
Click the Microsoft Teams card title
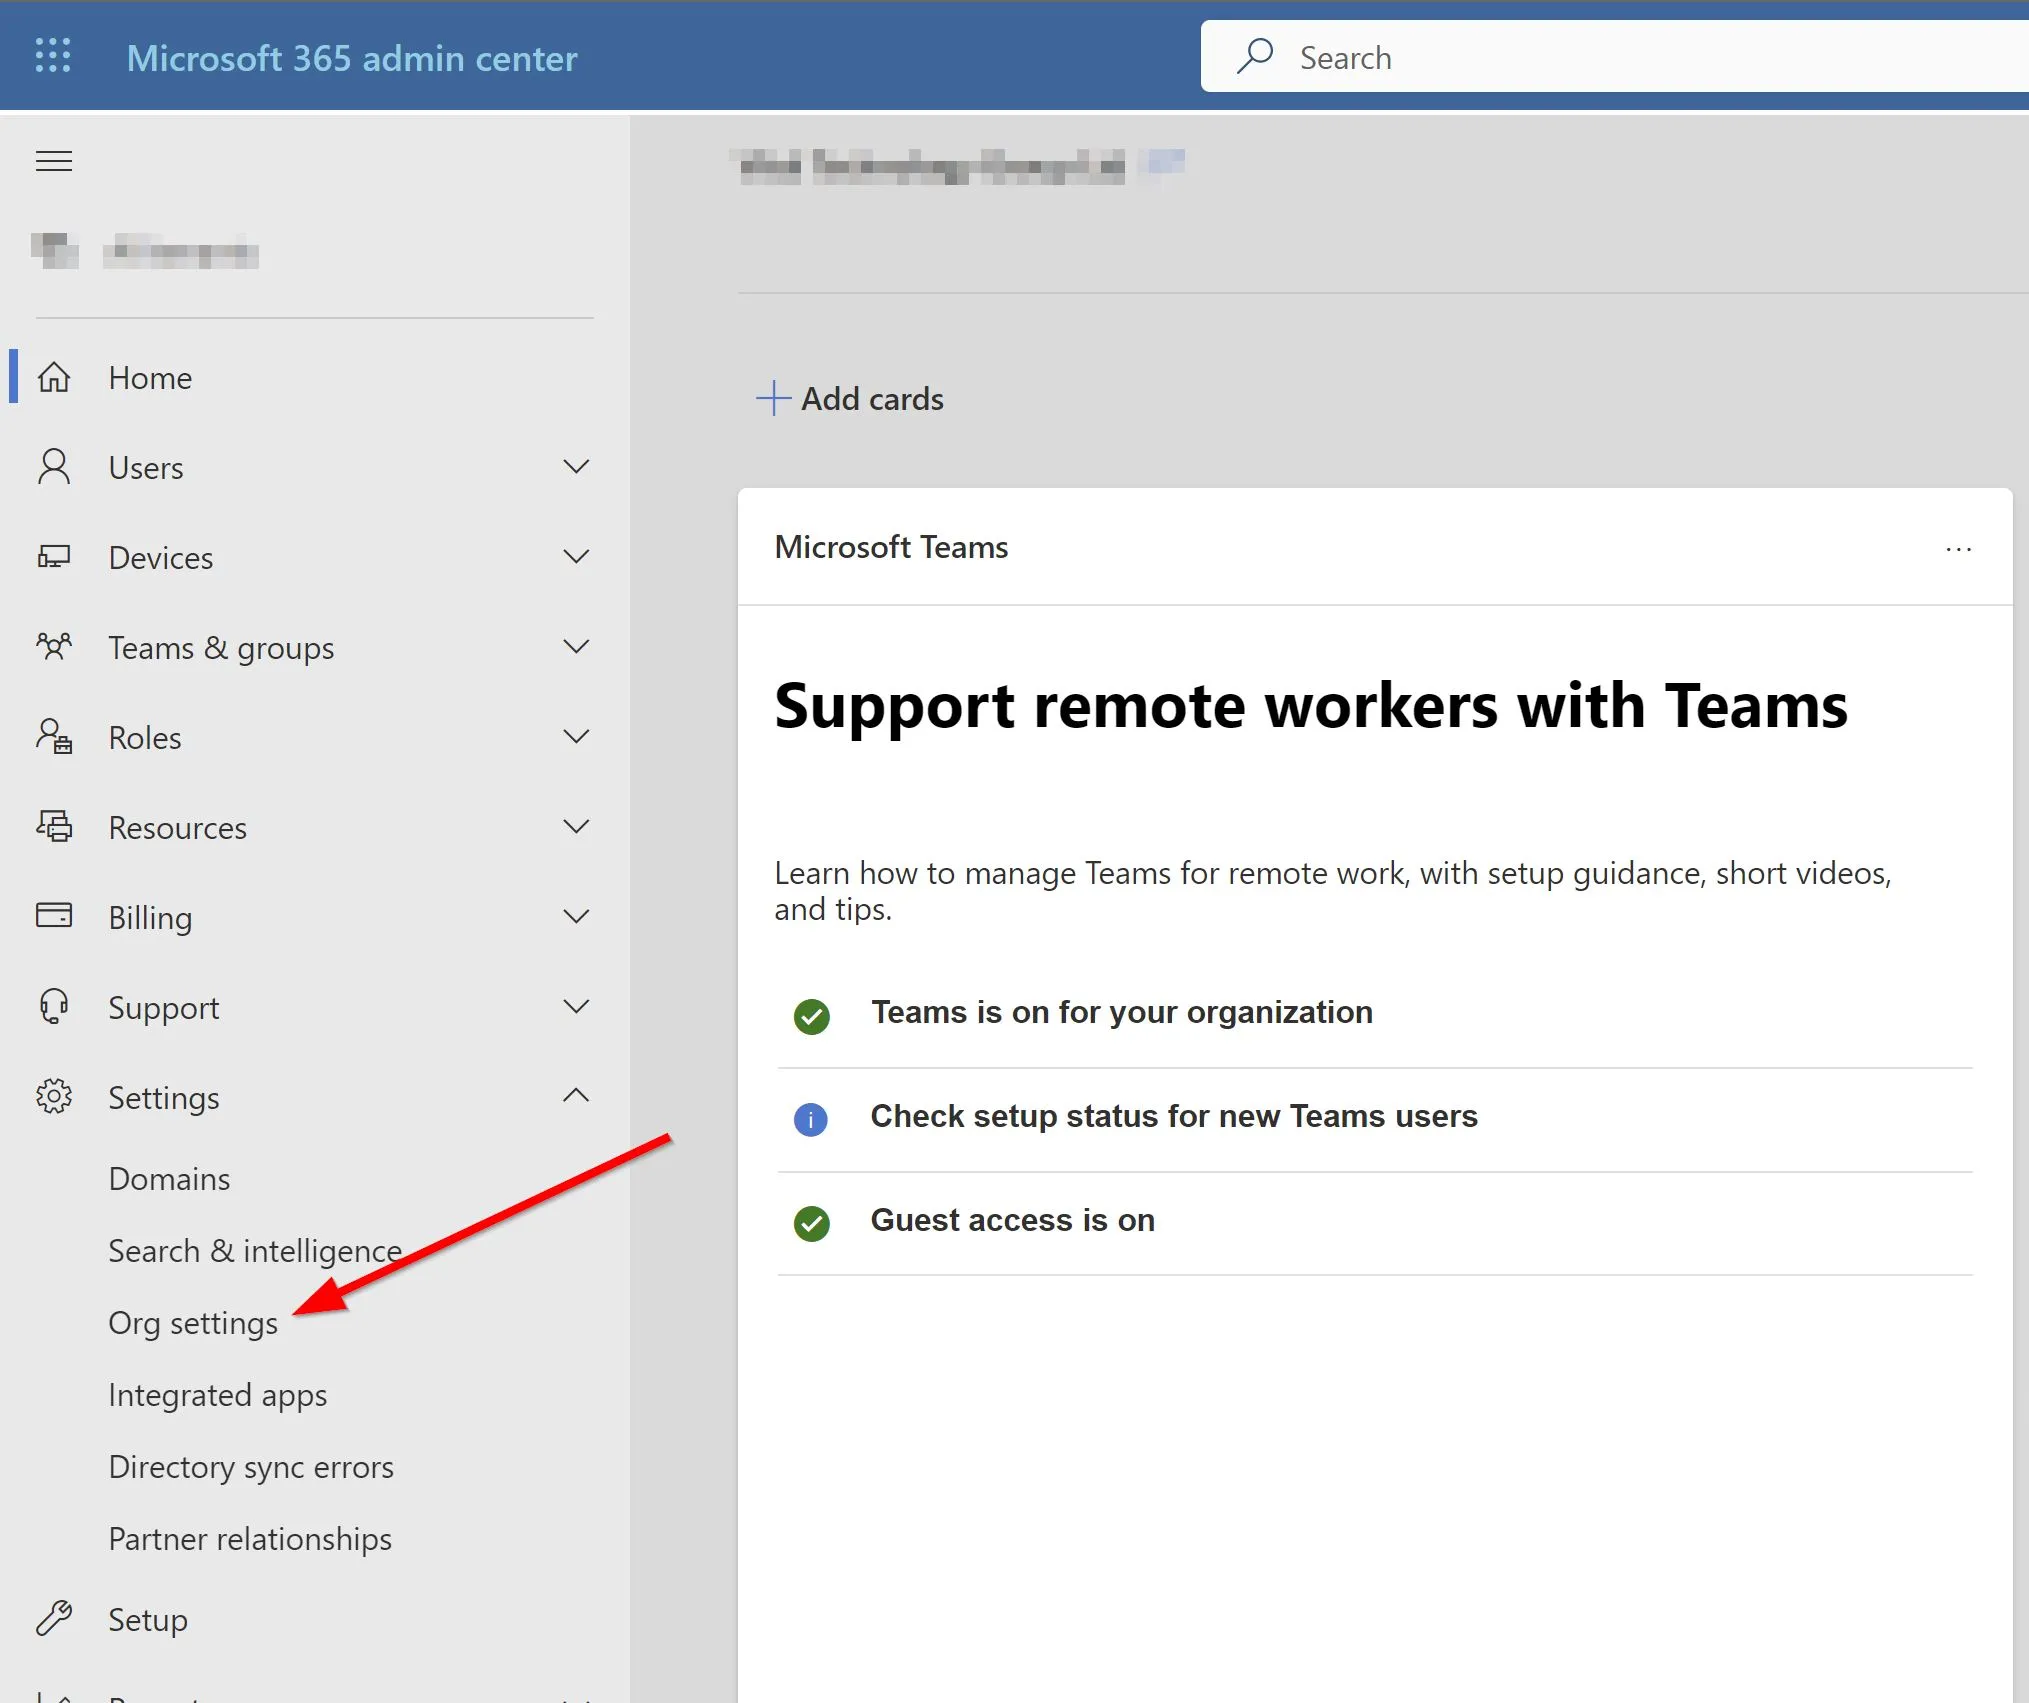click(x=891, y=547)
